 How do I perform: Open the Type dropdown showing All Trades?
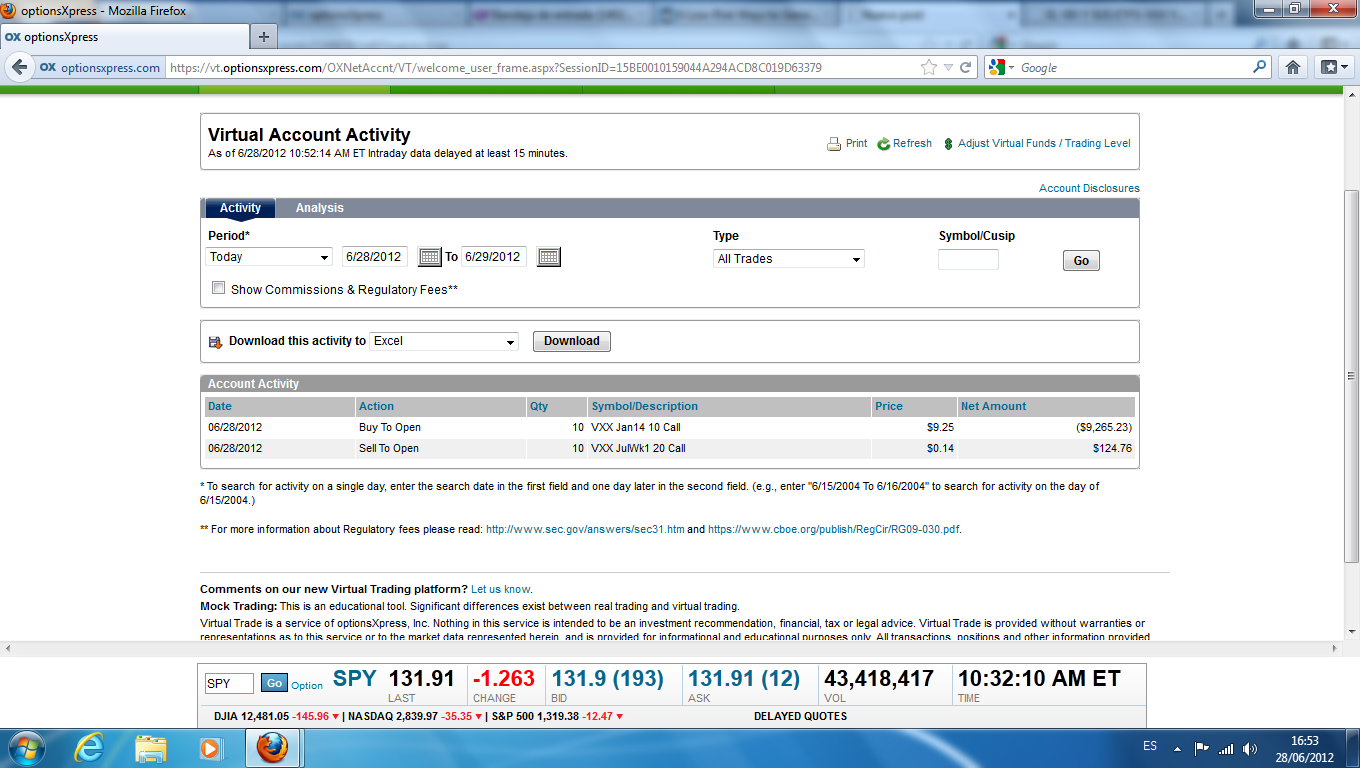[x=789, y=259]
